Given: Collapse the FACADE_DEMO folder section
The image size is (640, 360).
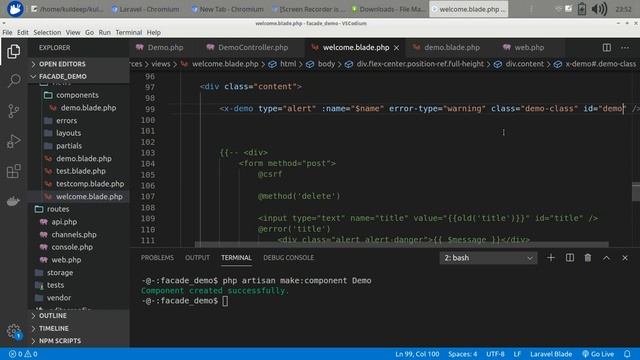Looking at the screenshot, I should 79,76.
